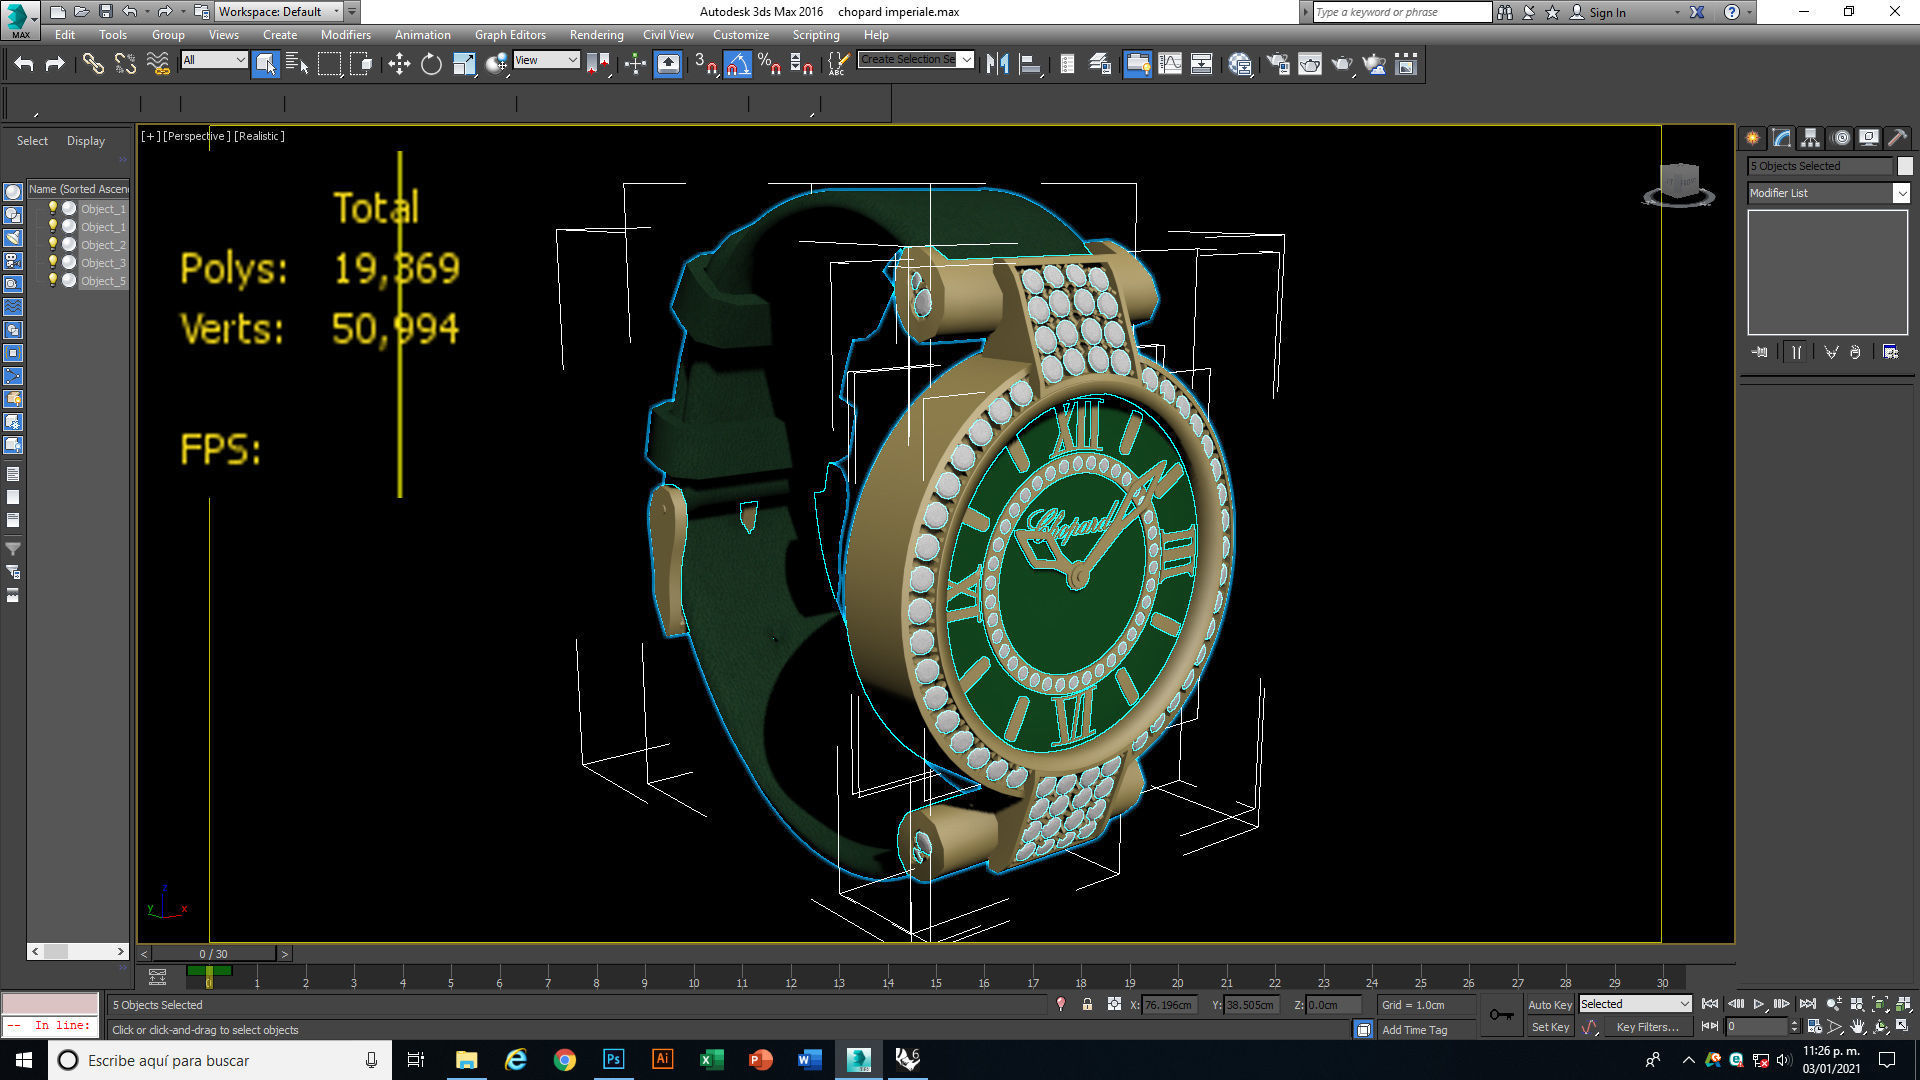Screen dimensions: 1920x1080
Task: Toggle Selection Lock padlock icon
Action: [1087, 1005]
